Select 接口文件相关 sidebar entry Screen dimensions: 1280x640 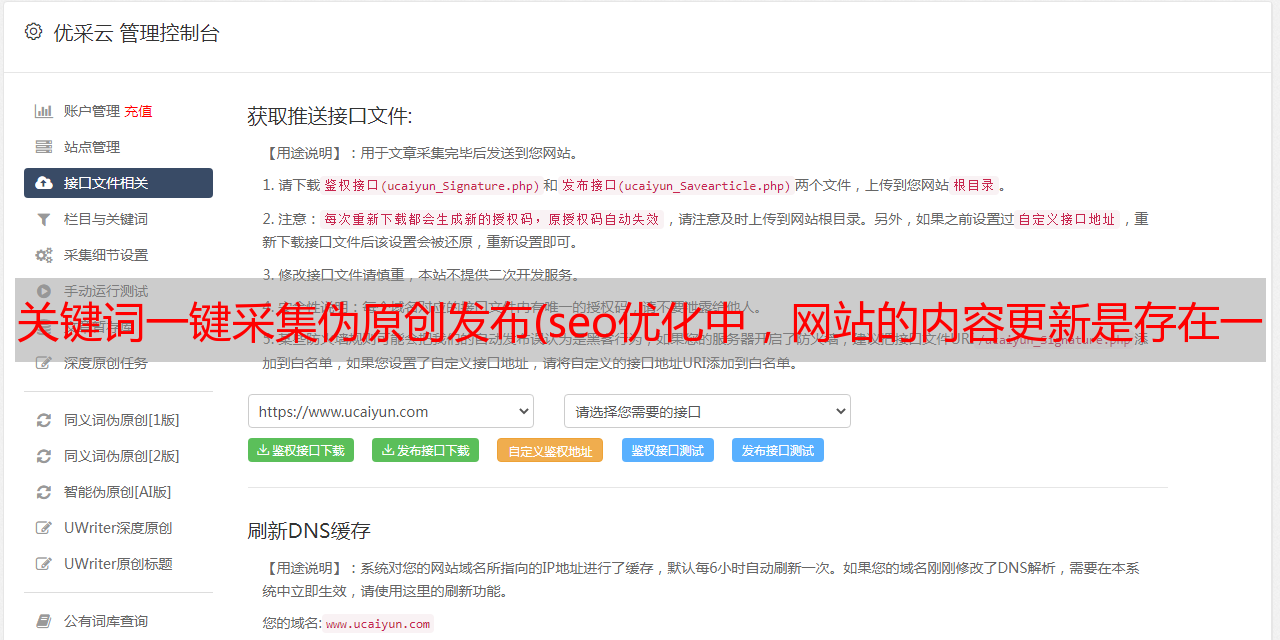click(118, 183)
